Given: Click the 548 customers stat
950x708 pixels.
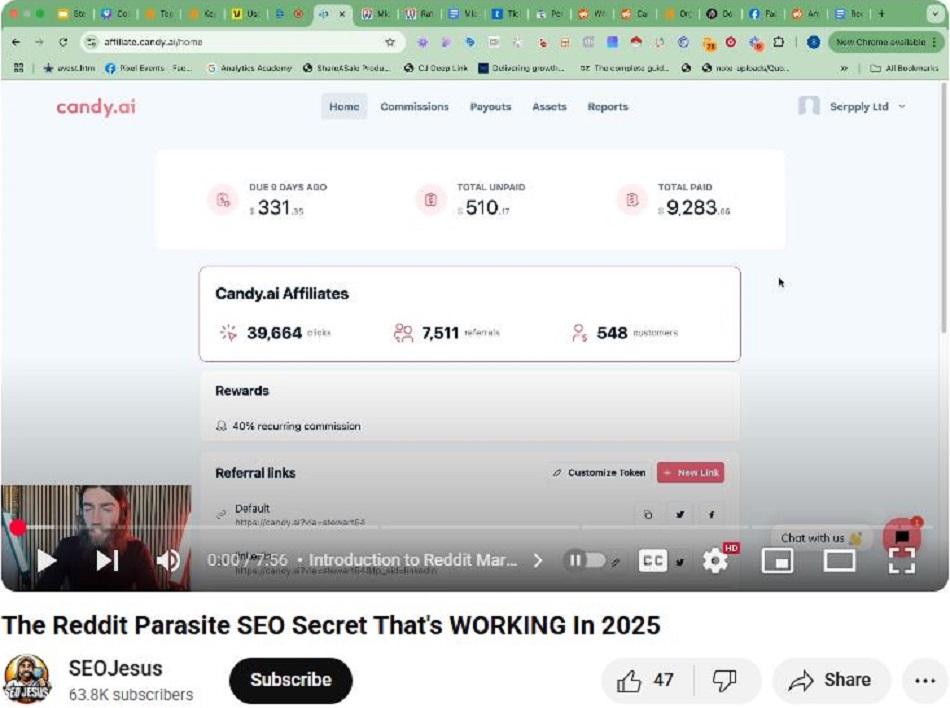Looking at the screenshot, I should click(x=625, y=333).
